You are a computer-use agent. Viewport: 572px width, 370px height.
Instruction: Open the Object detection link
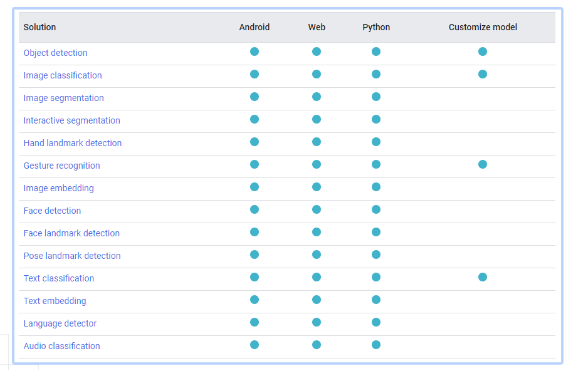coord(55,53)
